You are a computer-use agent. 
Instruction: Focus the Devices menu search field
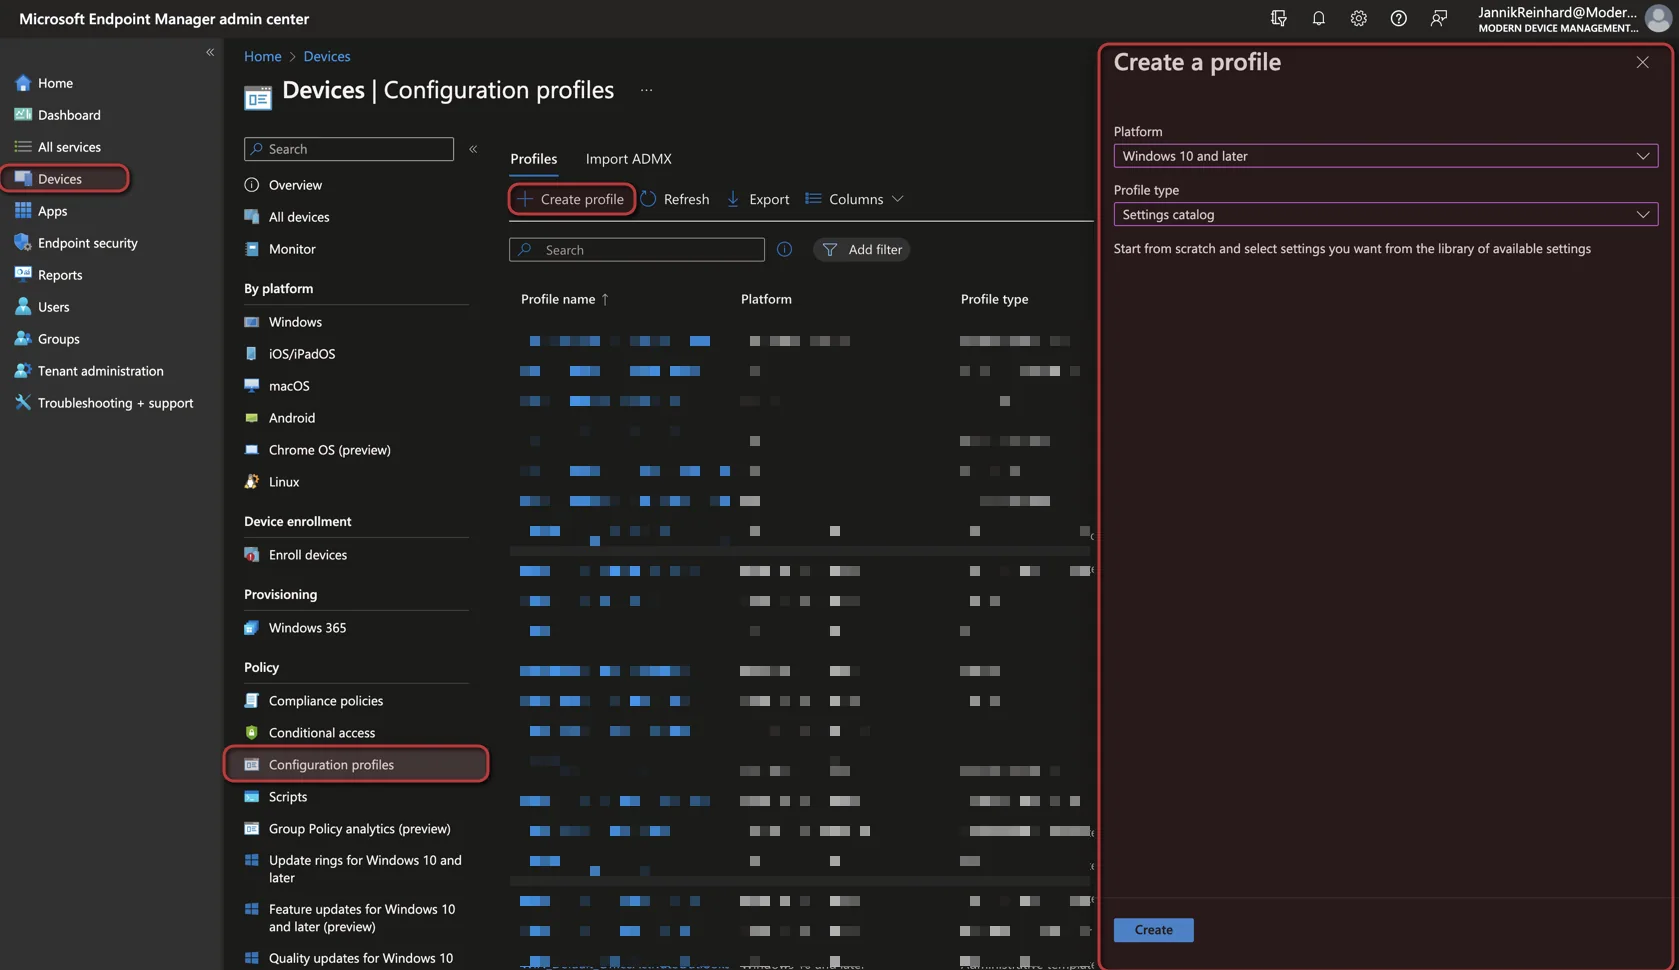point(349,149)
